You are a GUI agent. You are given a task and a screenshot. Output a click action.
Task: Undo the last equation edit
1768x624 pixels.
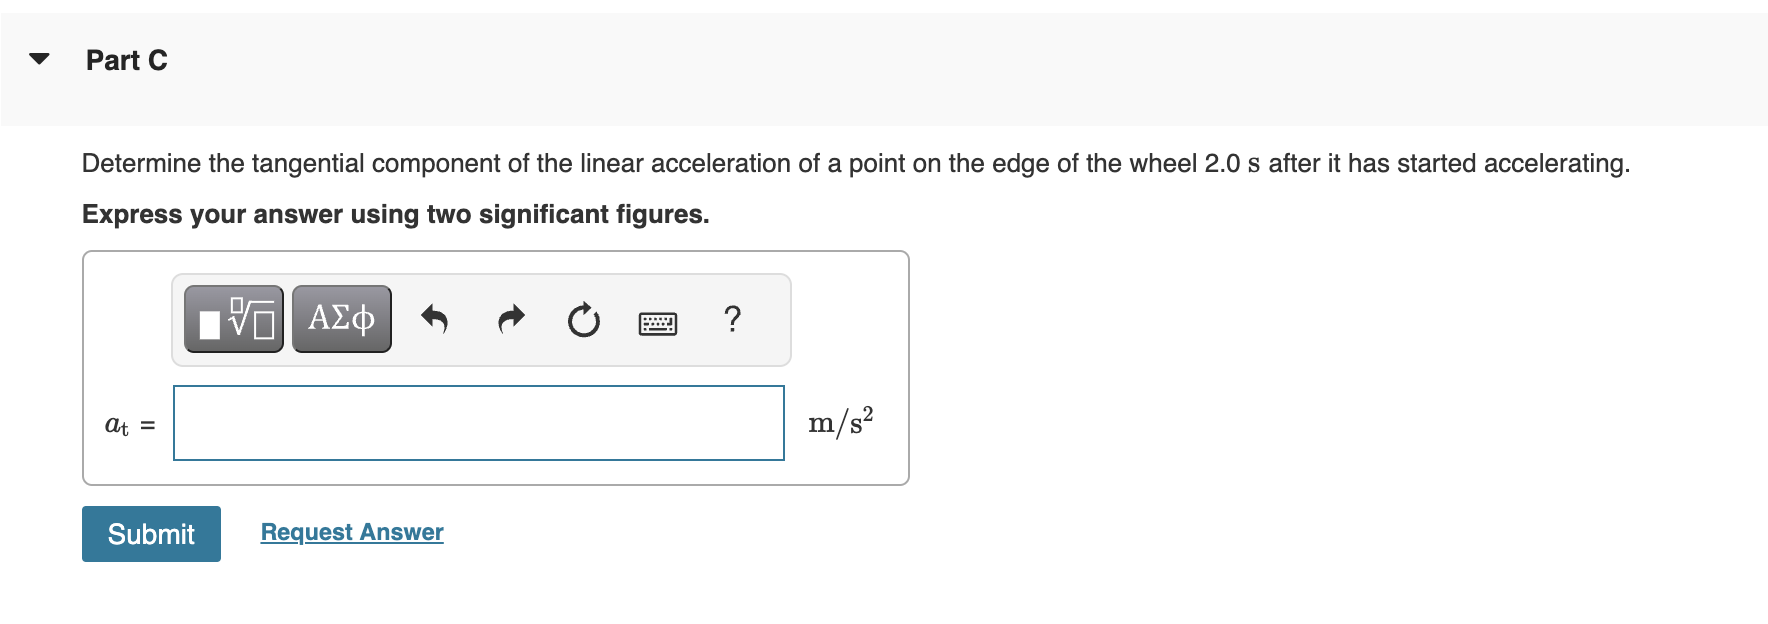(x=436, y=318)
